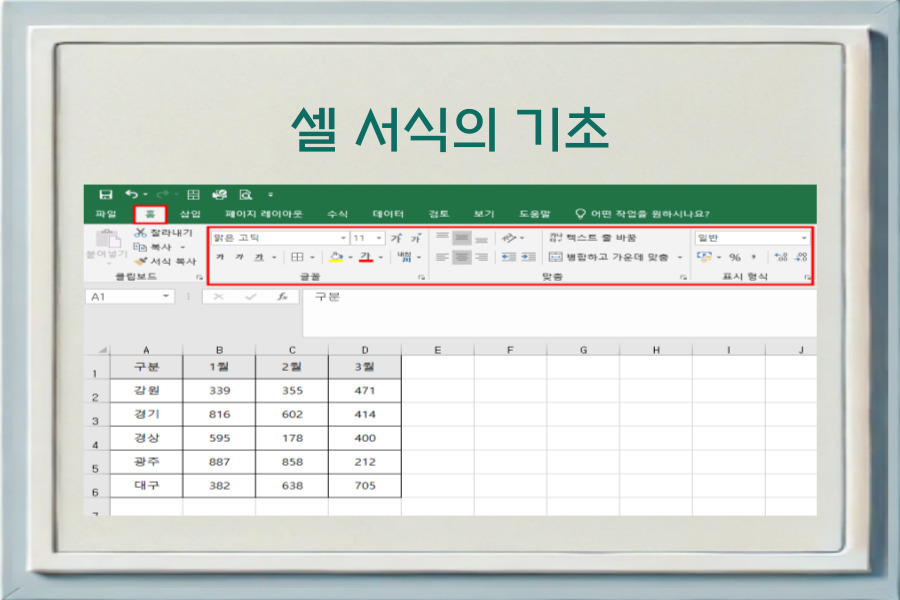Click the quick print icon in quick access toolbar
The image size is (900, 600).
tap(219, 195)
